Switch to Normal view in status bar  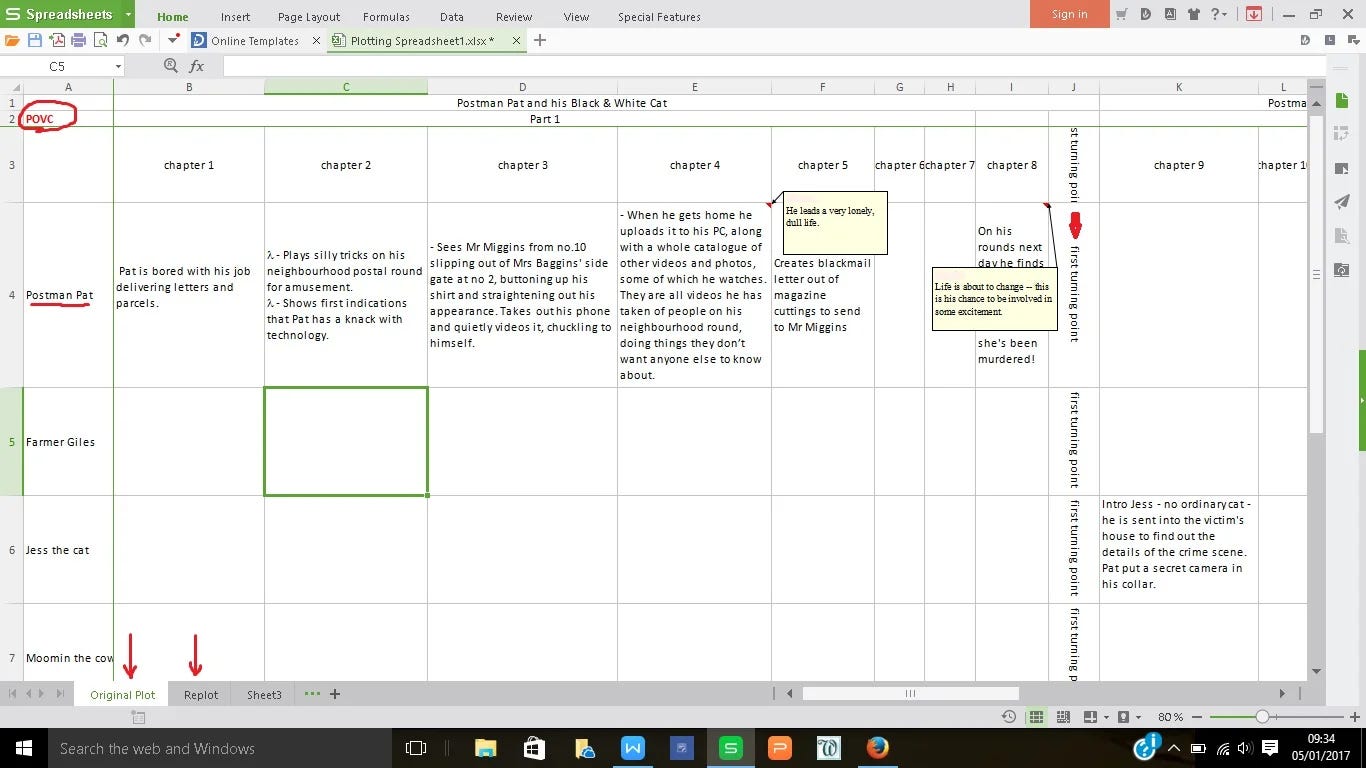[1036, 717]
